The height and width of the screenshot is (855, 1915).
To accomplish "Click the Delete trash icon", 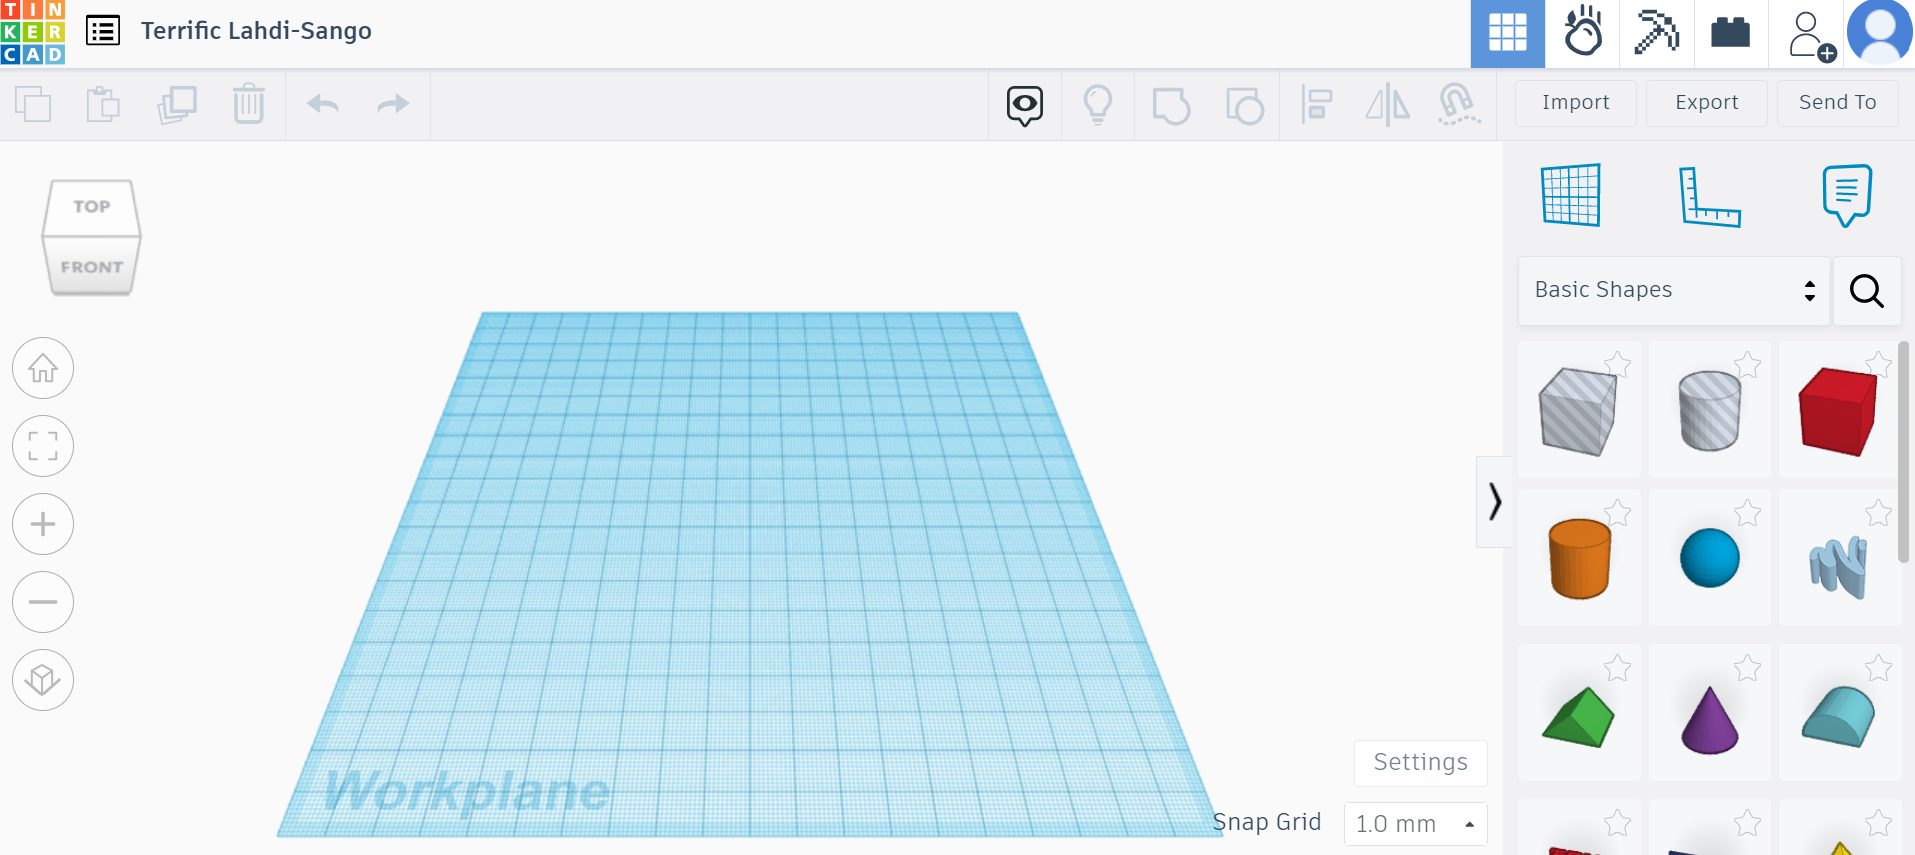I will pyautogui.click(x=249, y=104).
